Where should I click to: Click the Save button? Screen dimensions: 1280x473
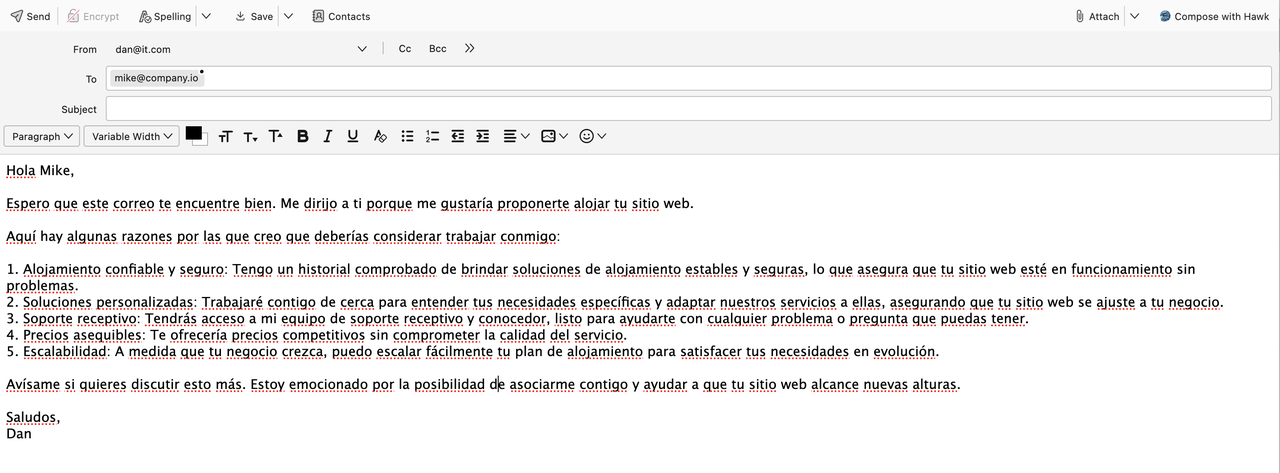(254, 16)
